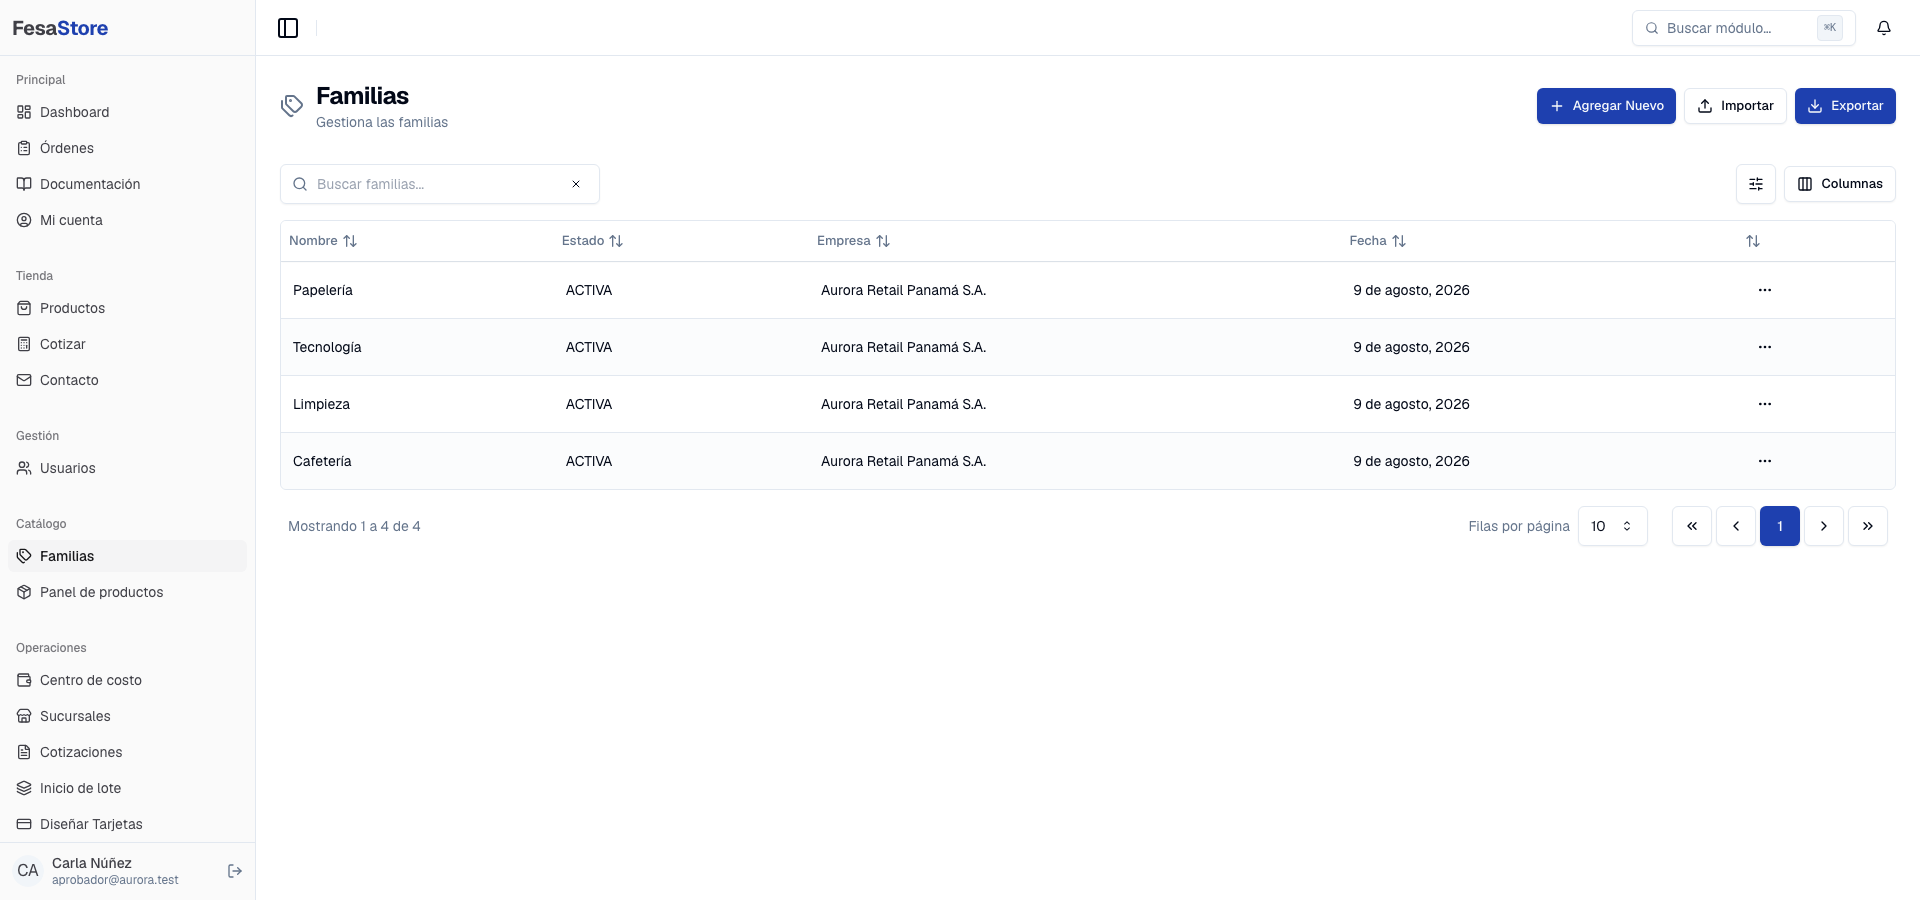Sort table by Fecha column

1377,241
